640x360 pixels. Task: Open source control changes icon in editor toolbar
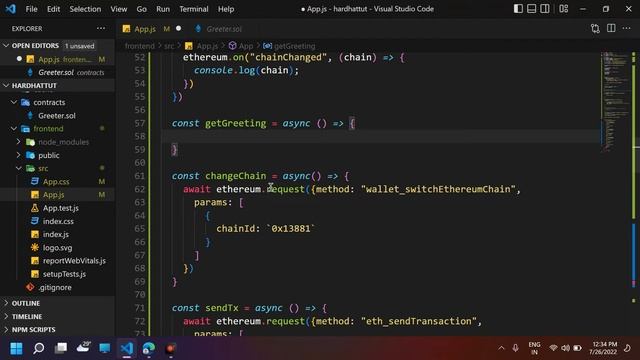595,29
